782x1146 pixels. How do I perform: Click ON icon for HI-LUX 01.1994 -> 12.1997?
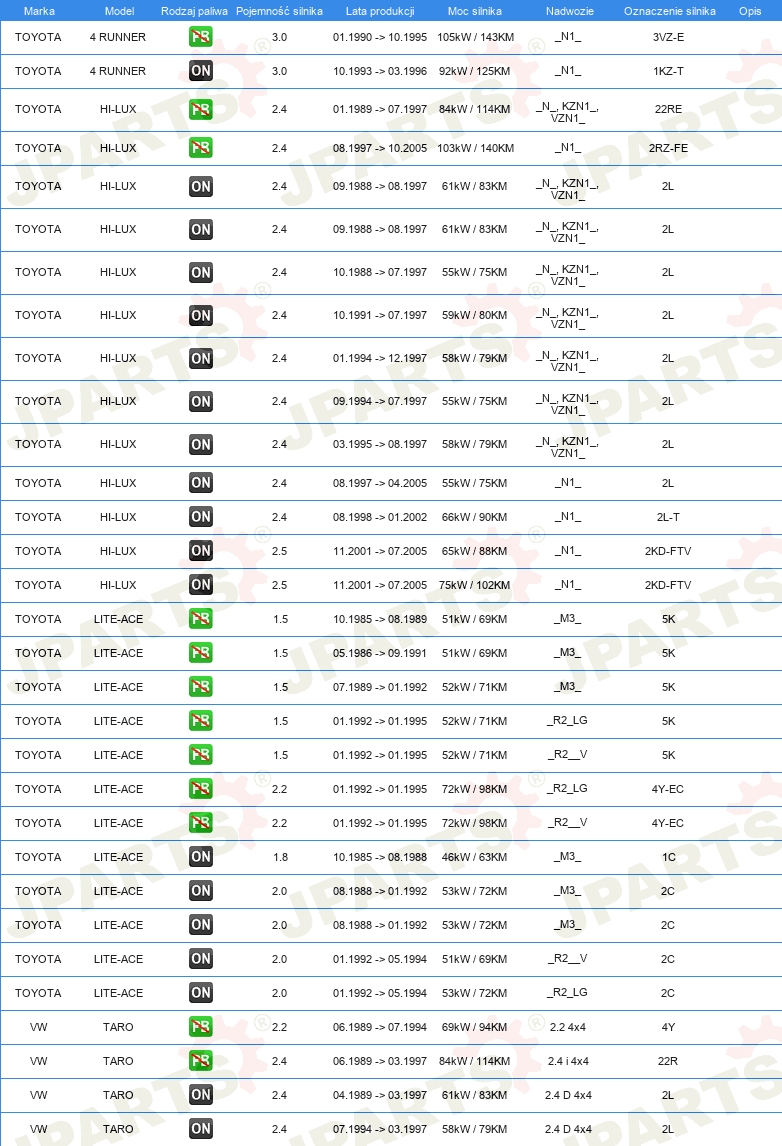(200, 358)
